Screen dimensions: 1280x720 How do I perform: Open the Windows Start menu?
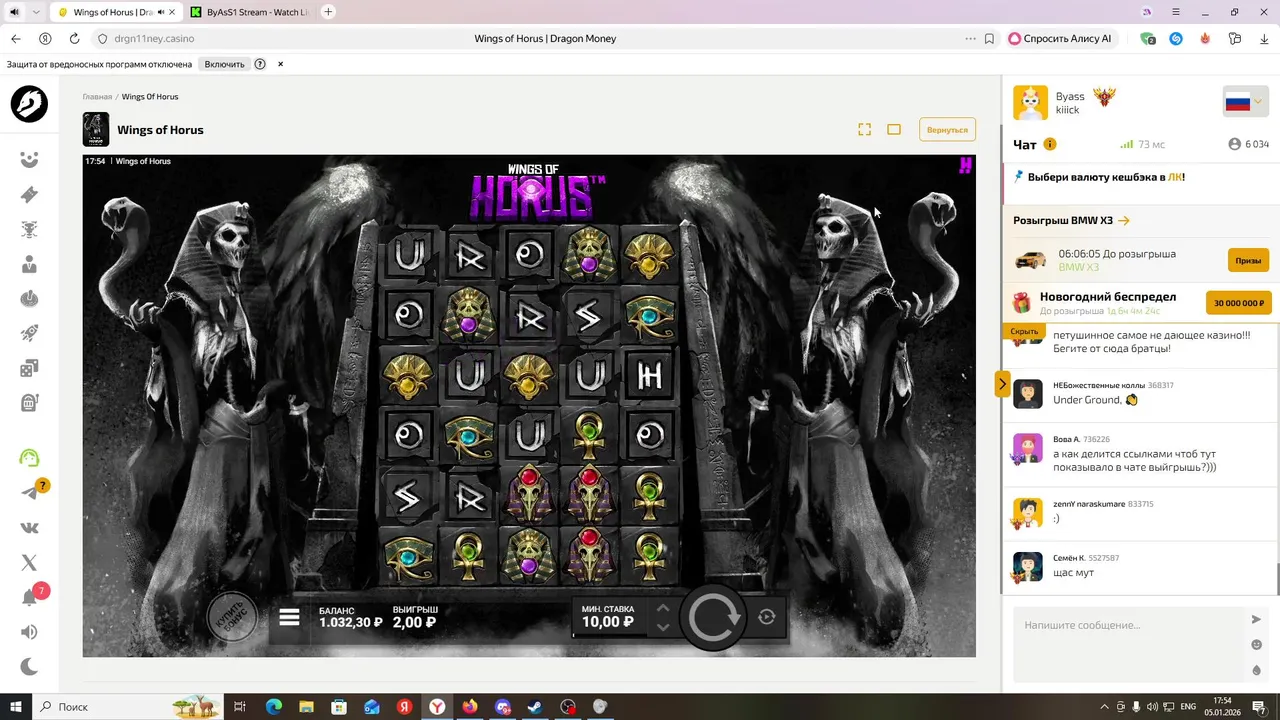tap(15, 707)
